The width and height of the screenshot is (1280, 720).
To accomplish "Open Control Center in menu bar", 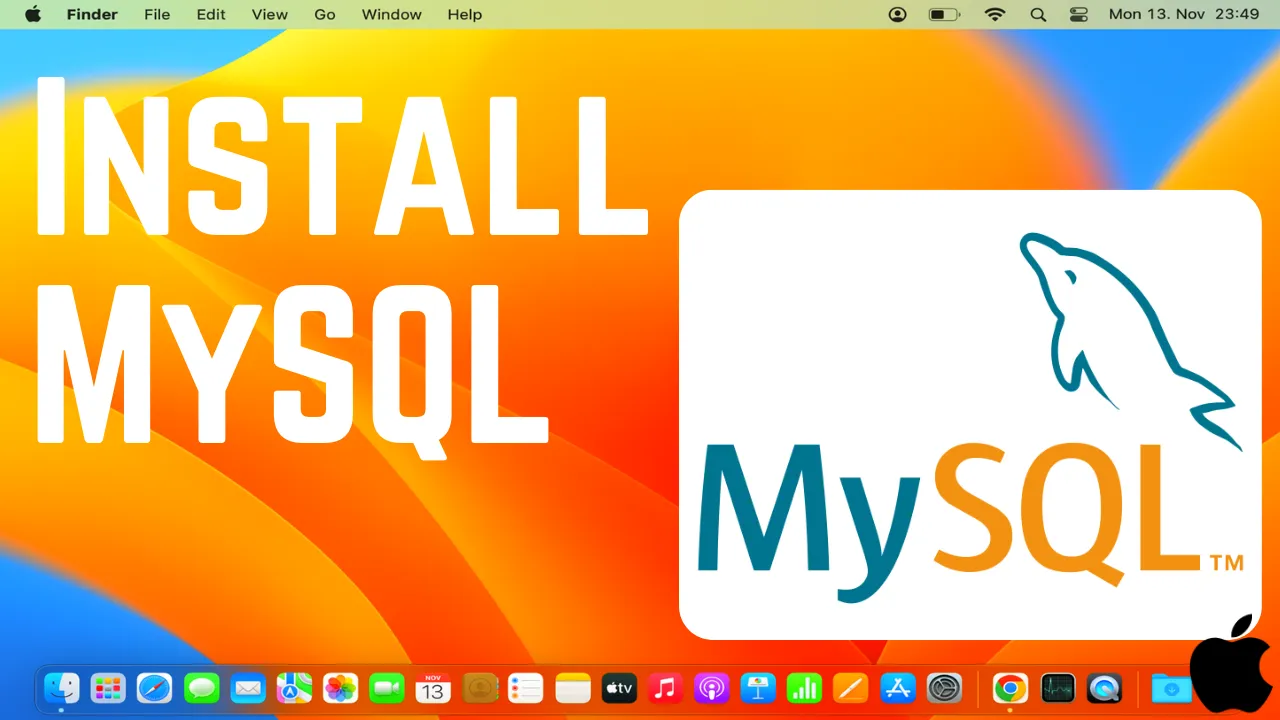I will click(x=1078, y=14).
